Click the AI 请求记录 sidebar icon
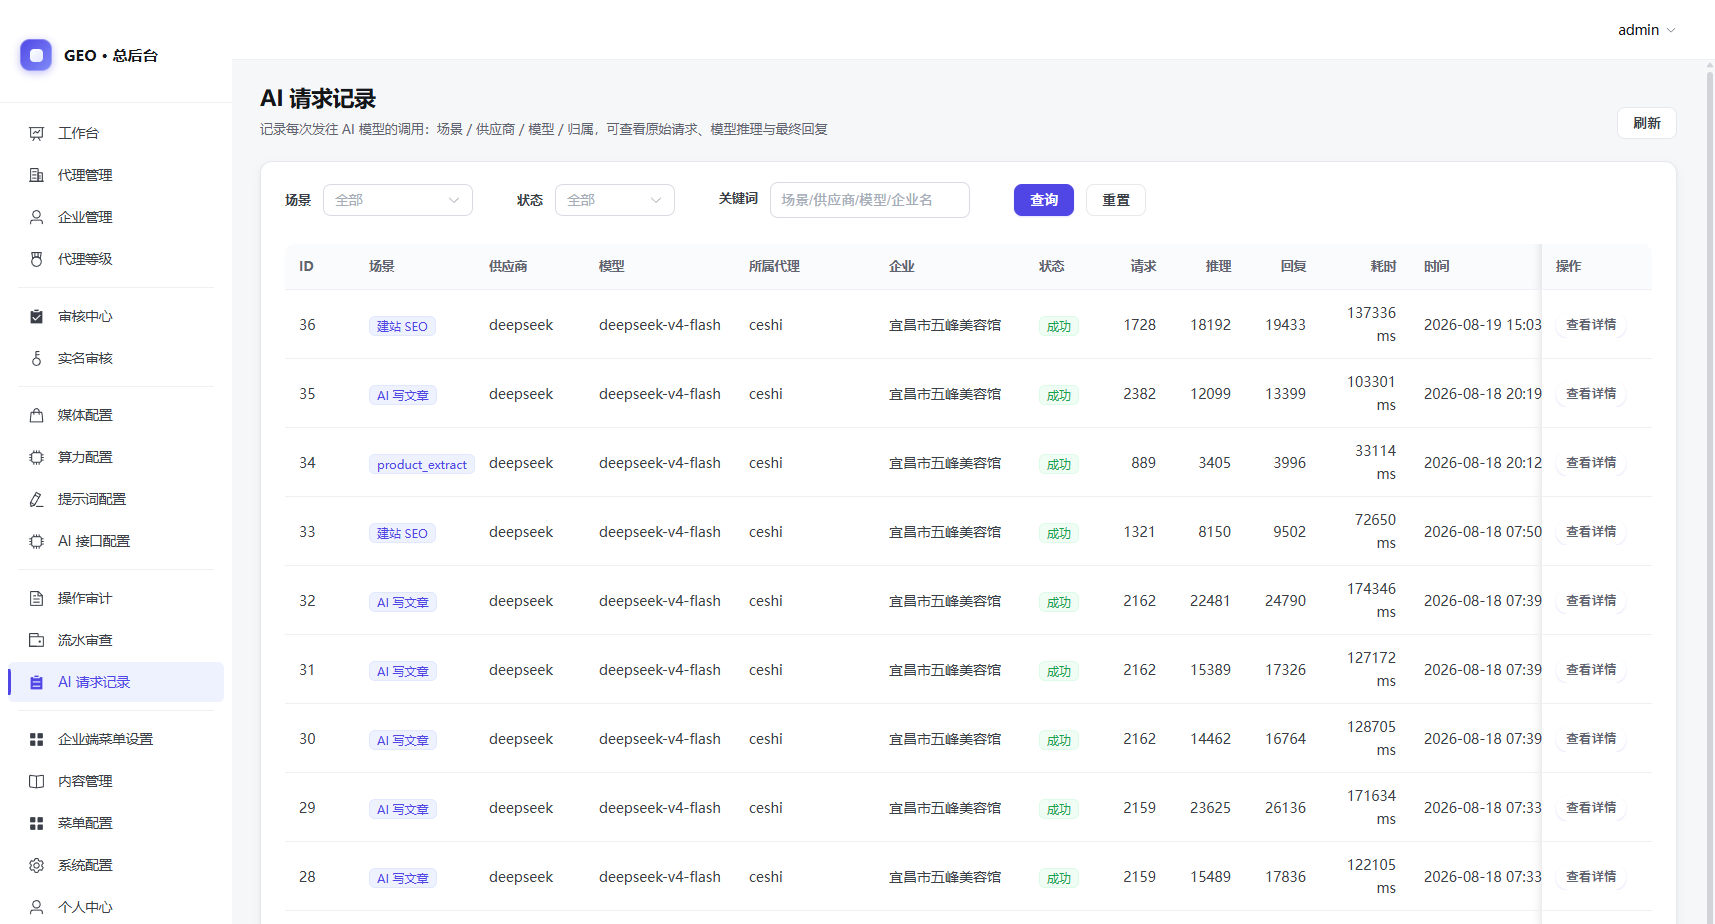1715x924 pixels. 37,682
